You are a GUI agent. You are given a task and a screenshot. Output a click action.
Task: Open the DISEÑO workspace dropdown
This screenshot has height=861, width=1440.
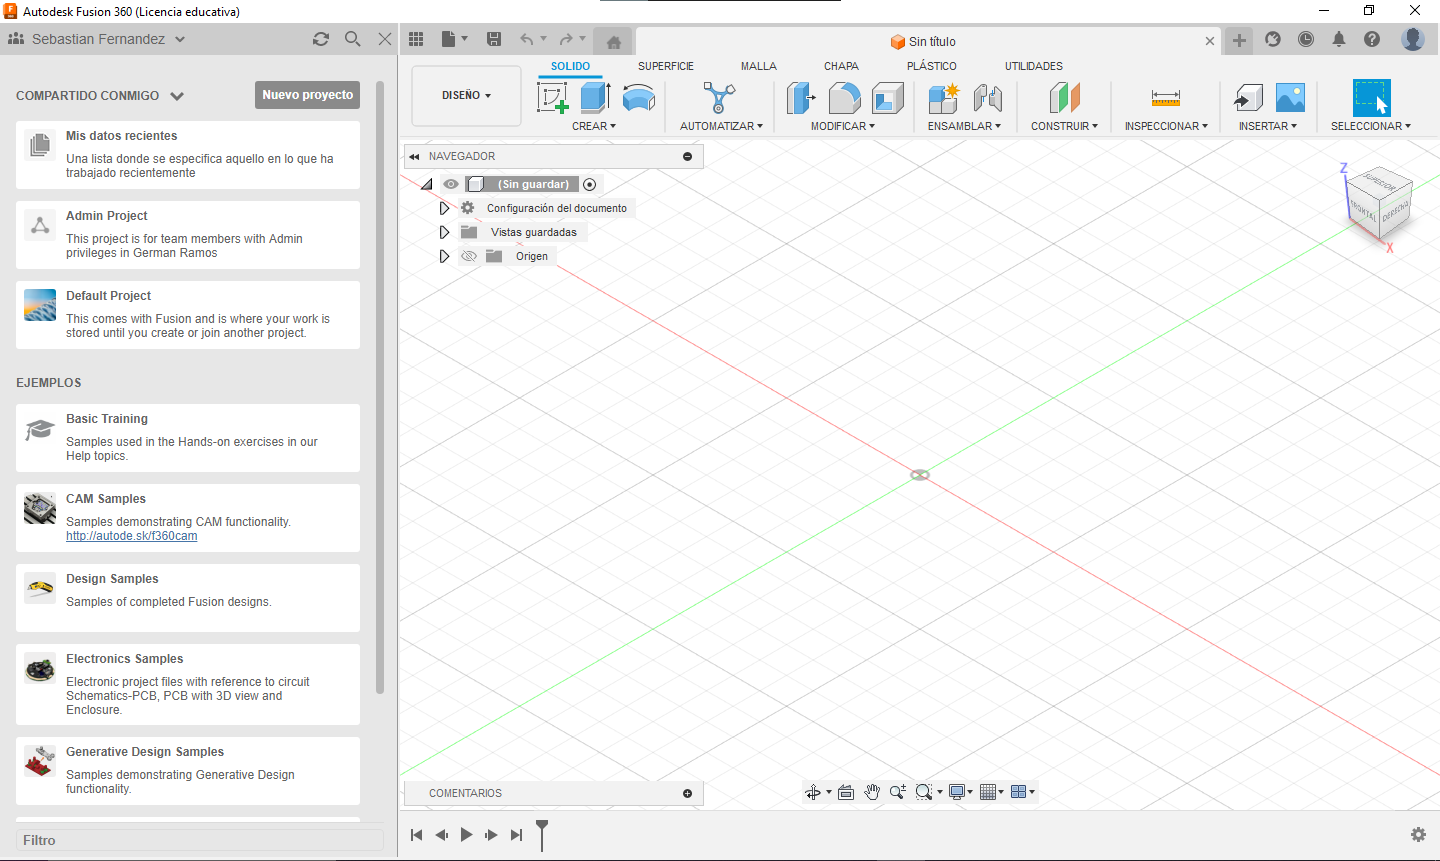[466, 96]
